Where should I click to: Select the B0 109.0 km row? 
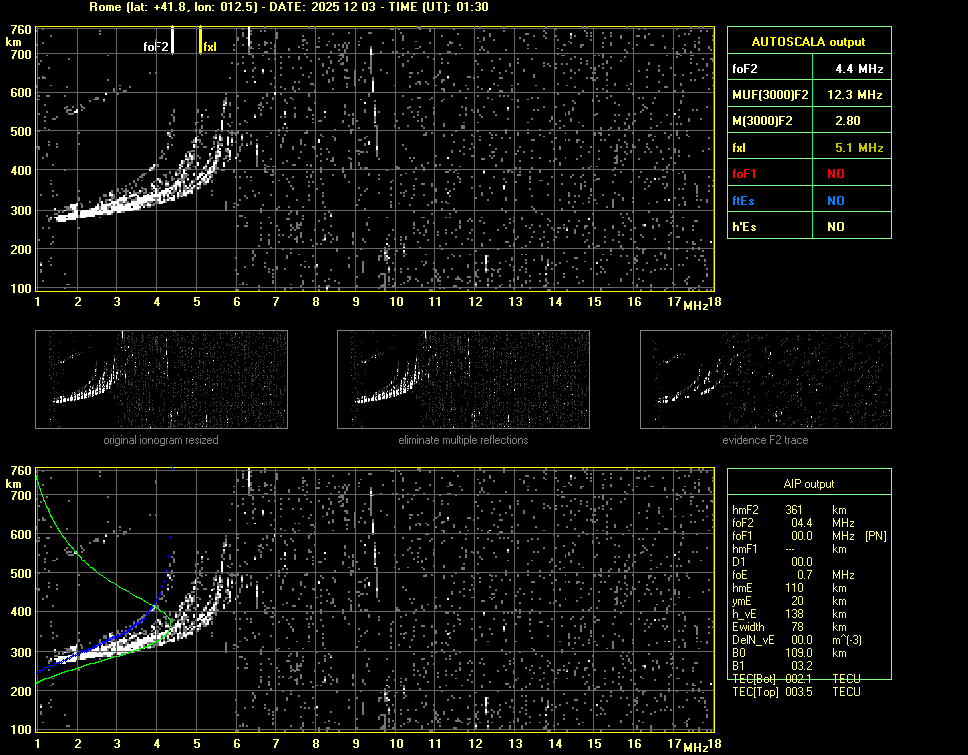[790, 653]
